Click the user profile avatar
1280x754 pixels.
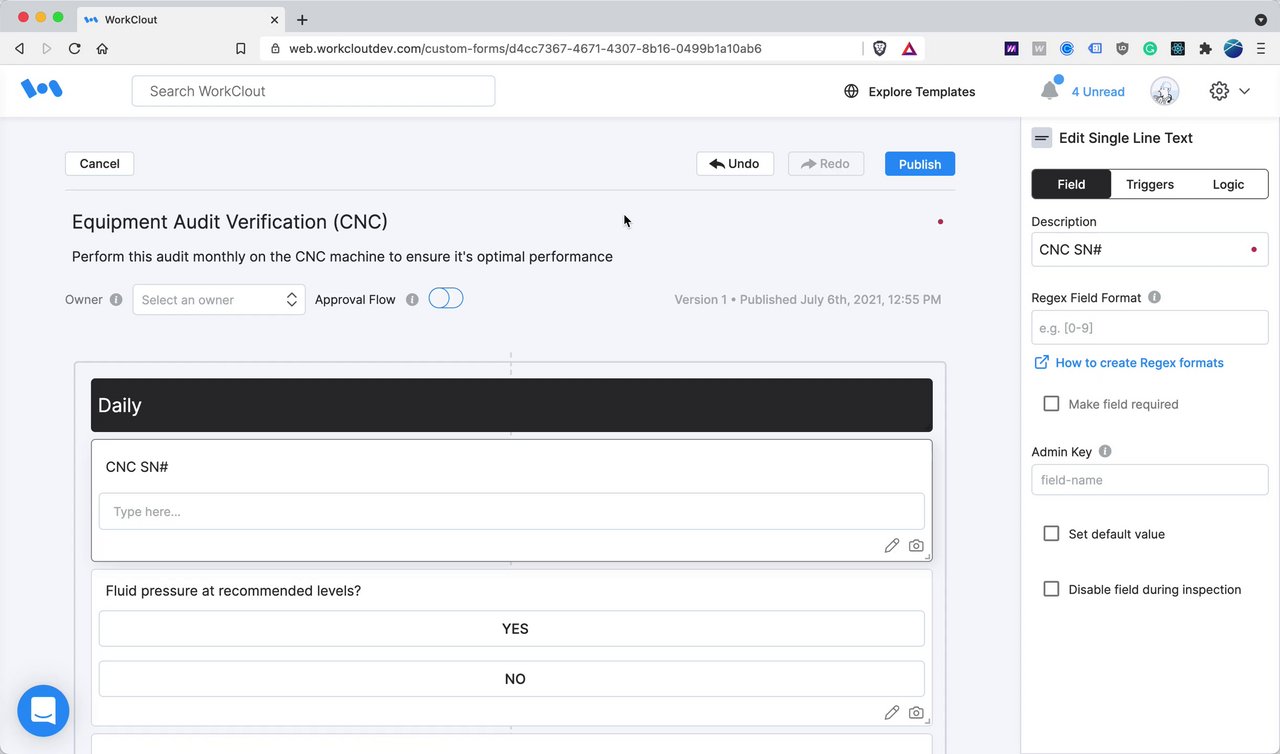click(1164, 91)
